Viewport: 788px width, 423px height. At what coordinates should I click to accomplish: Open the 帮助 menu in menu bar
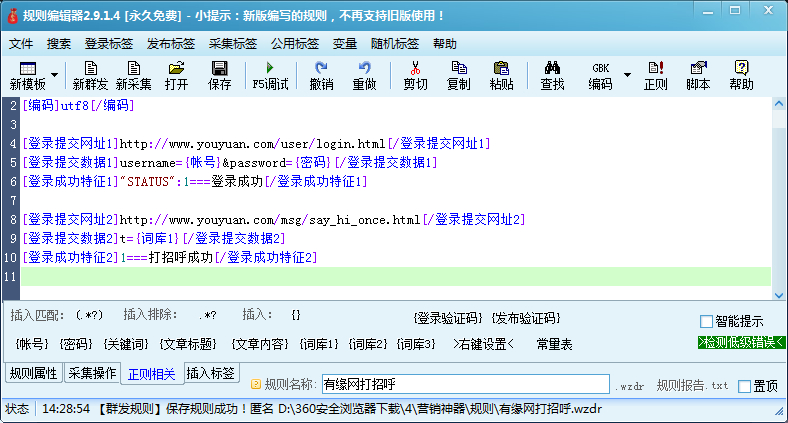(x=445, y=44)
